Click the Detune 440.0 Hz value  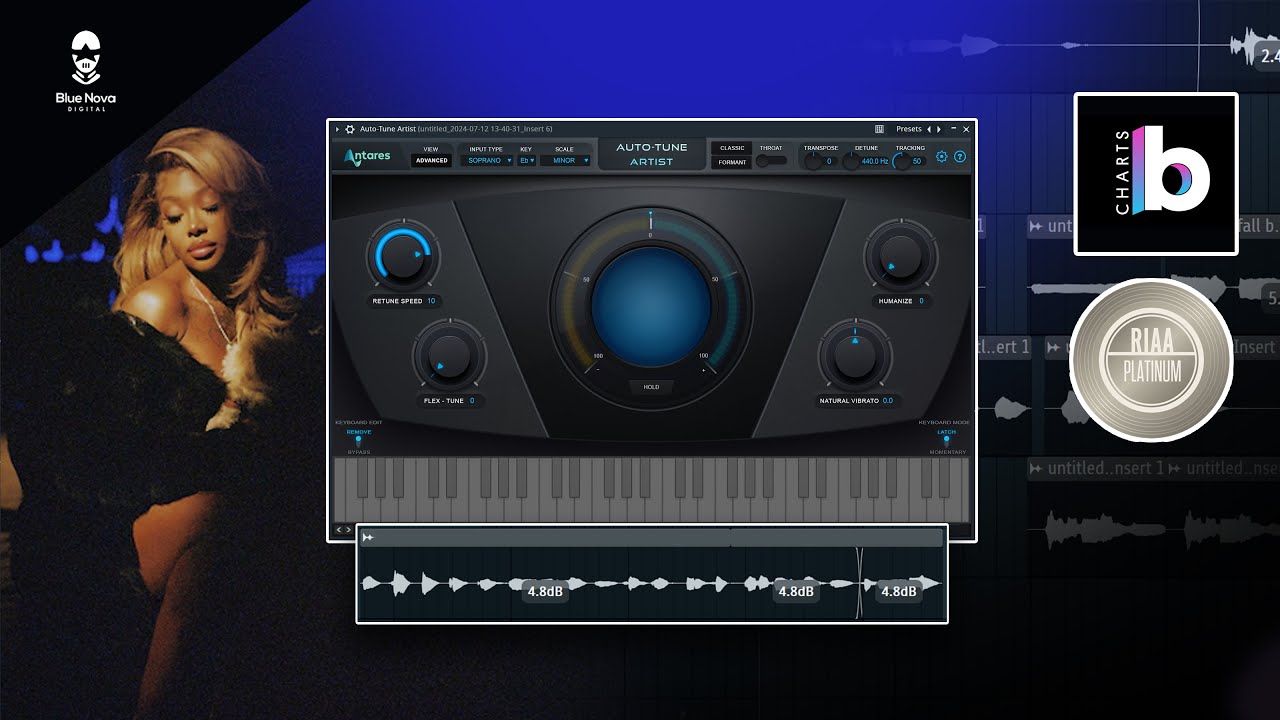875,161
